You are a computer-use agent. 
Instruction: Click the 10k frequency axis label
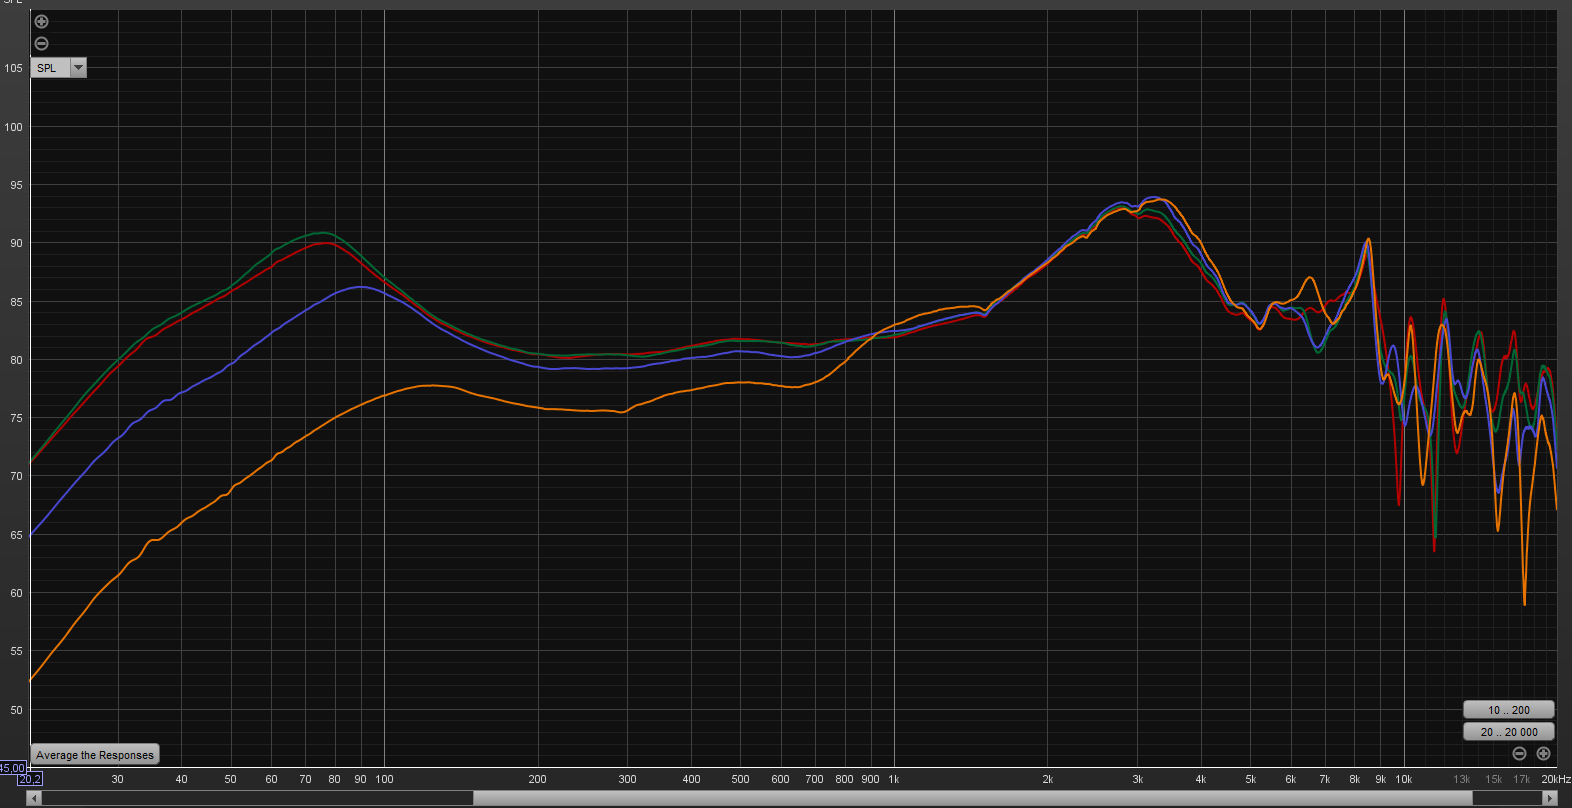pyautogui.click(x=1404, y=779)
